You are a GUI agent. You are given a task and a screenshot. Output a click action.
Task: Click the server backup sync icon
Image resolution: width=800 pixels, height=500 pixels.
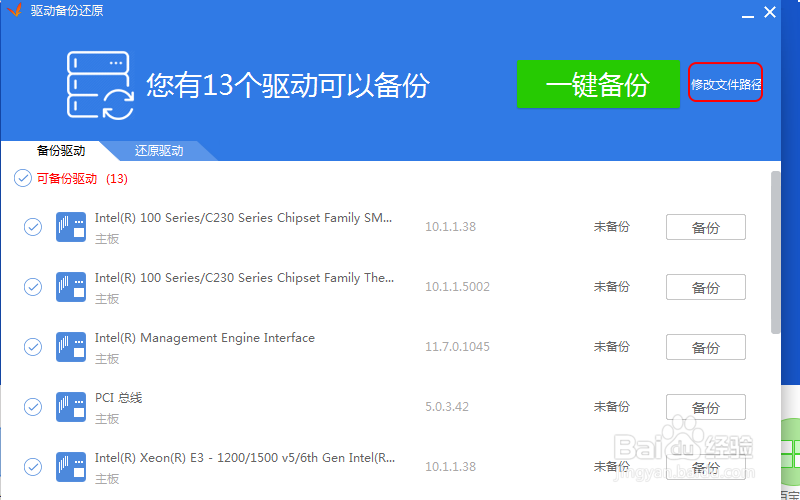click(101, 85)
